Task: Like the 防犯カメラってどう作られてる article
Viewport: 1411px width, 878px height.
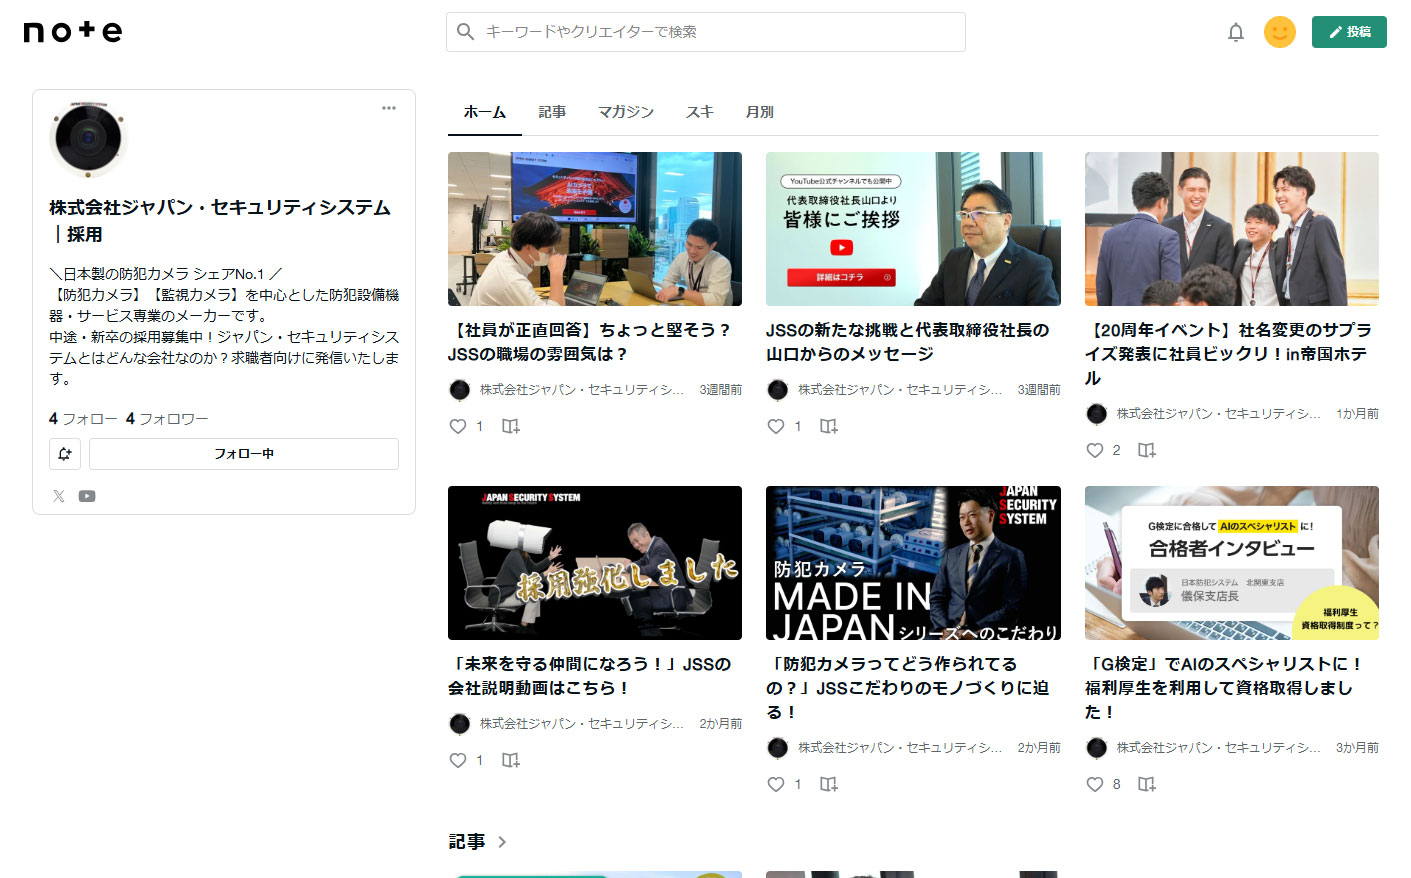Action: tap(776, 784)
